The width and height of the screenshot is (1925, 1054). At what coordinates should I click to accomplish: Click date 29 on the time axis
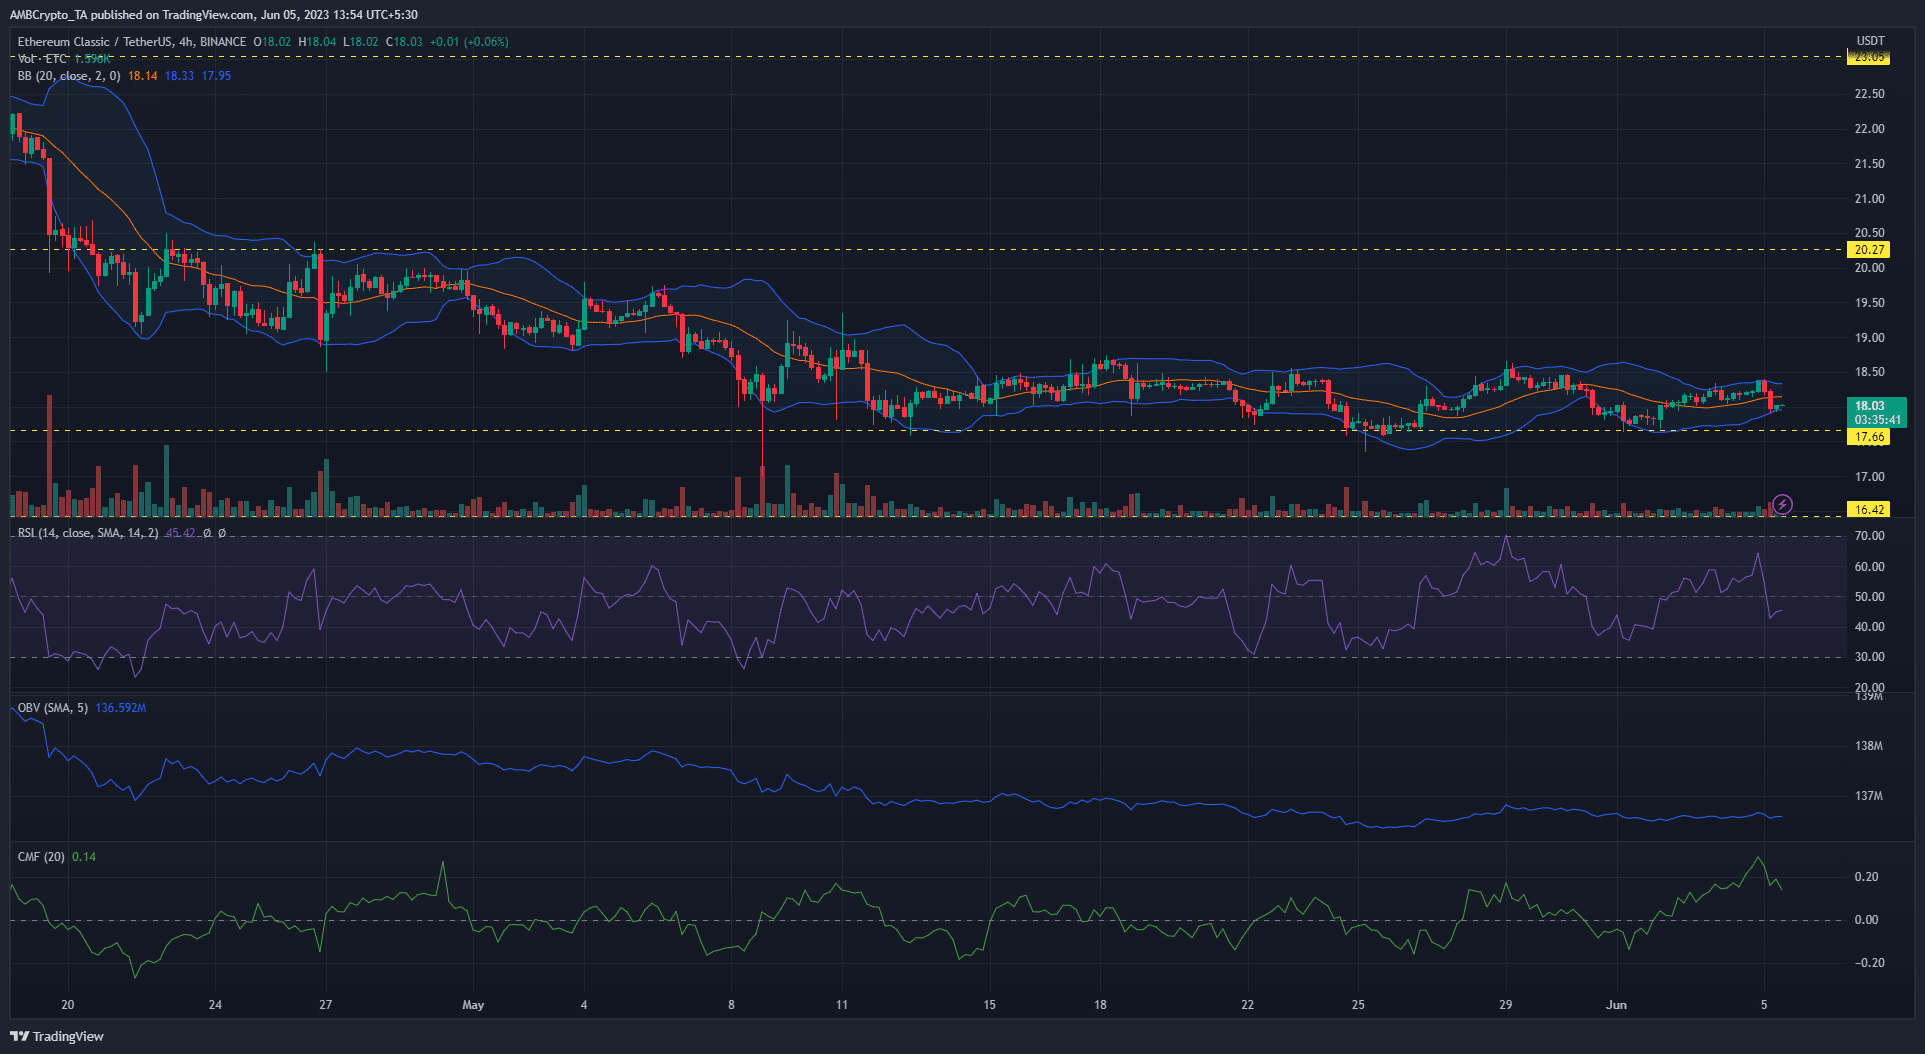point(1505,1005)
